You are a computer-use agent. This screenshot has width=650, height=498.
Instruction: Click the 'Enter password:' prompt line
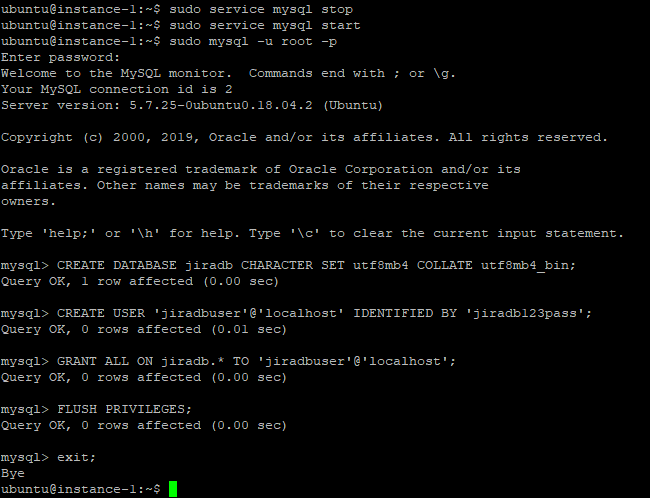click(61, 58)
